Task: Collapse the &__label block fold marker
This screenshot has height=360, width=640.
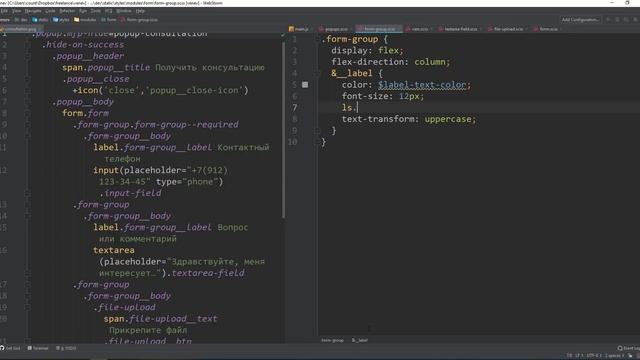Action: (x=317, y=73)
